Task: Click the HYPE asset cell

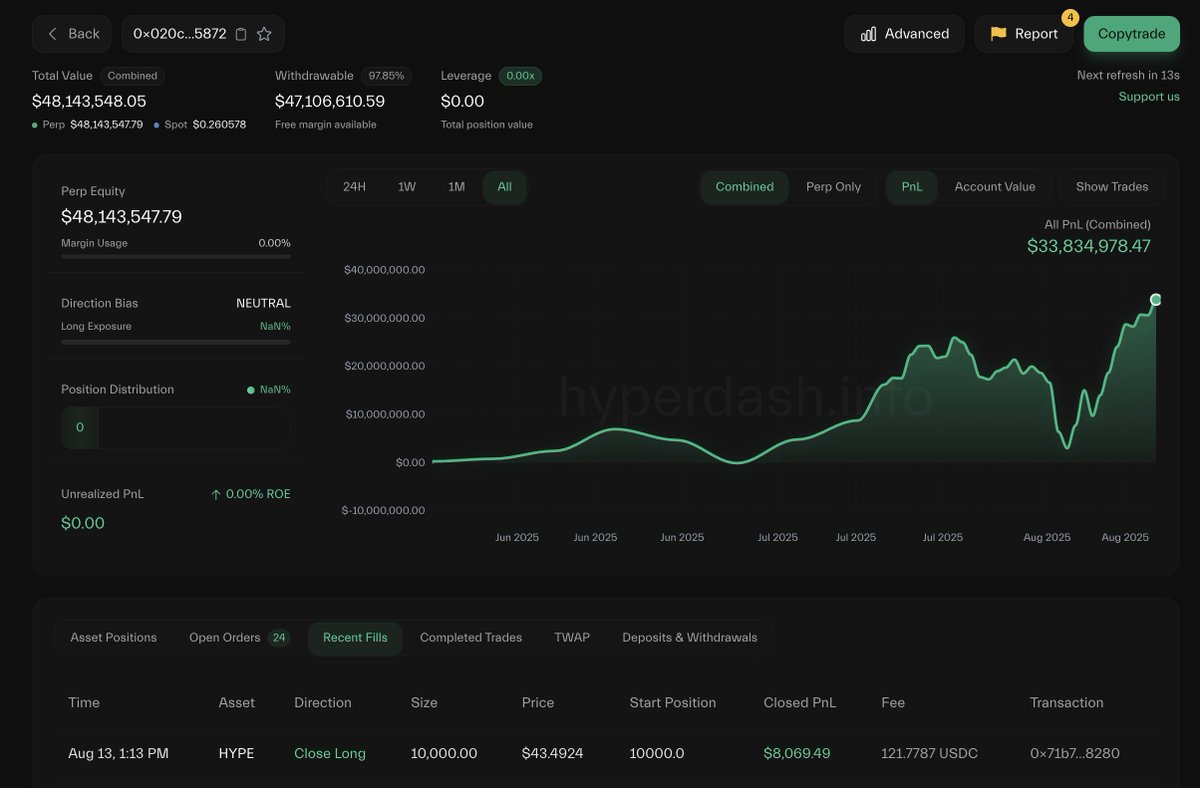Action: [236, 753]
